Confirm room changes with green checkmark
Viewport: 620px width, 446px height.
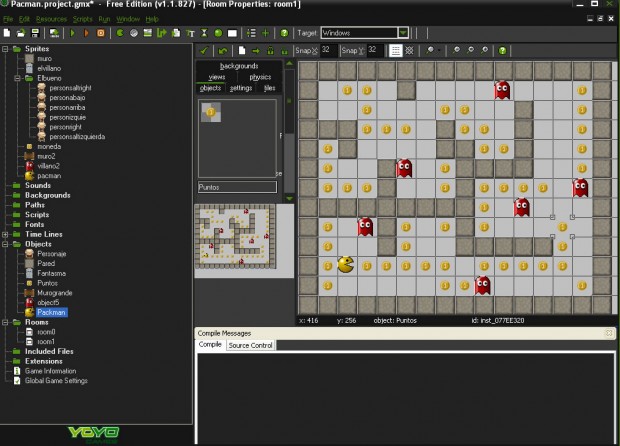[x=204, y=51]
